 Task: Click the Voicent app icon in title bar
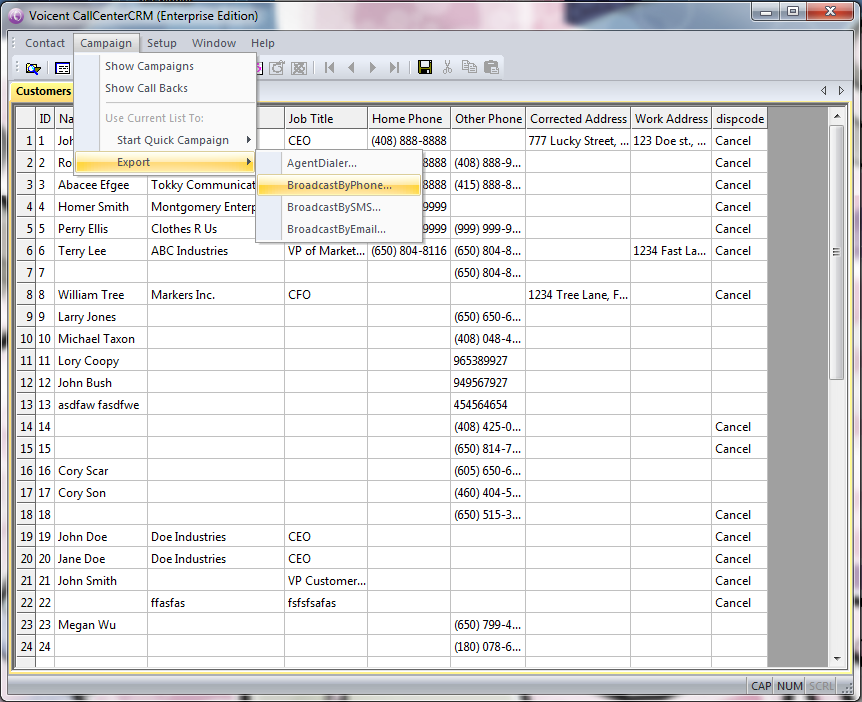click(x=16, y=16)
